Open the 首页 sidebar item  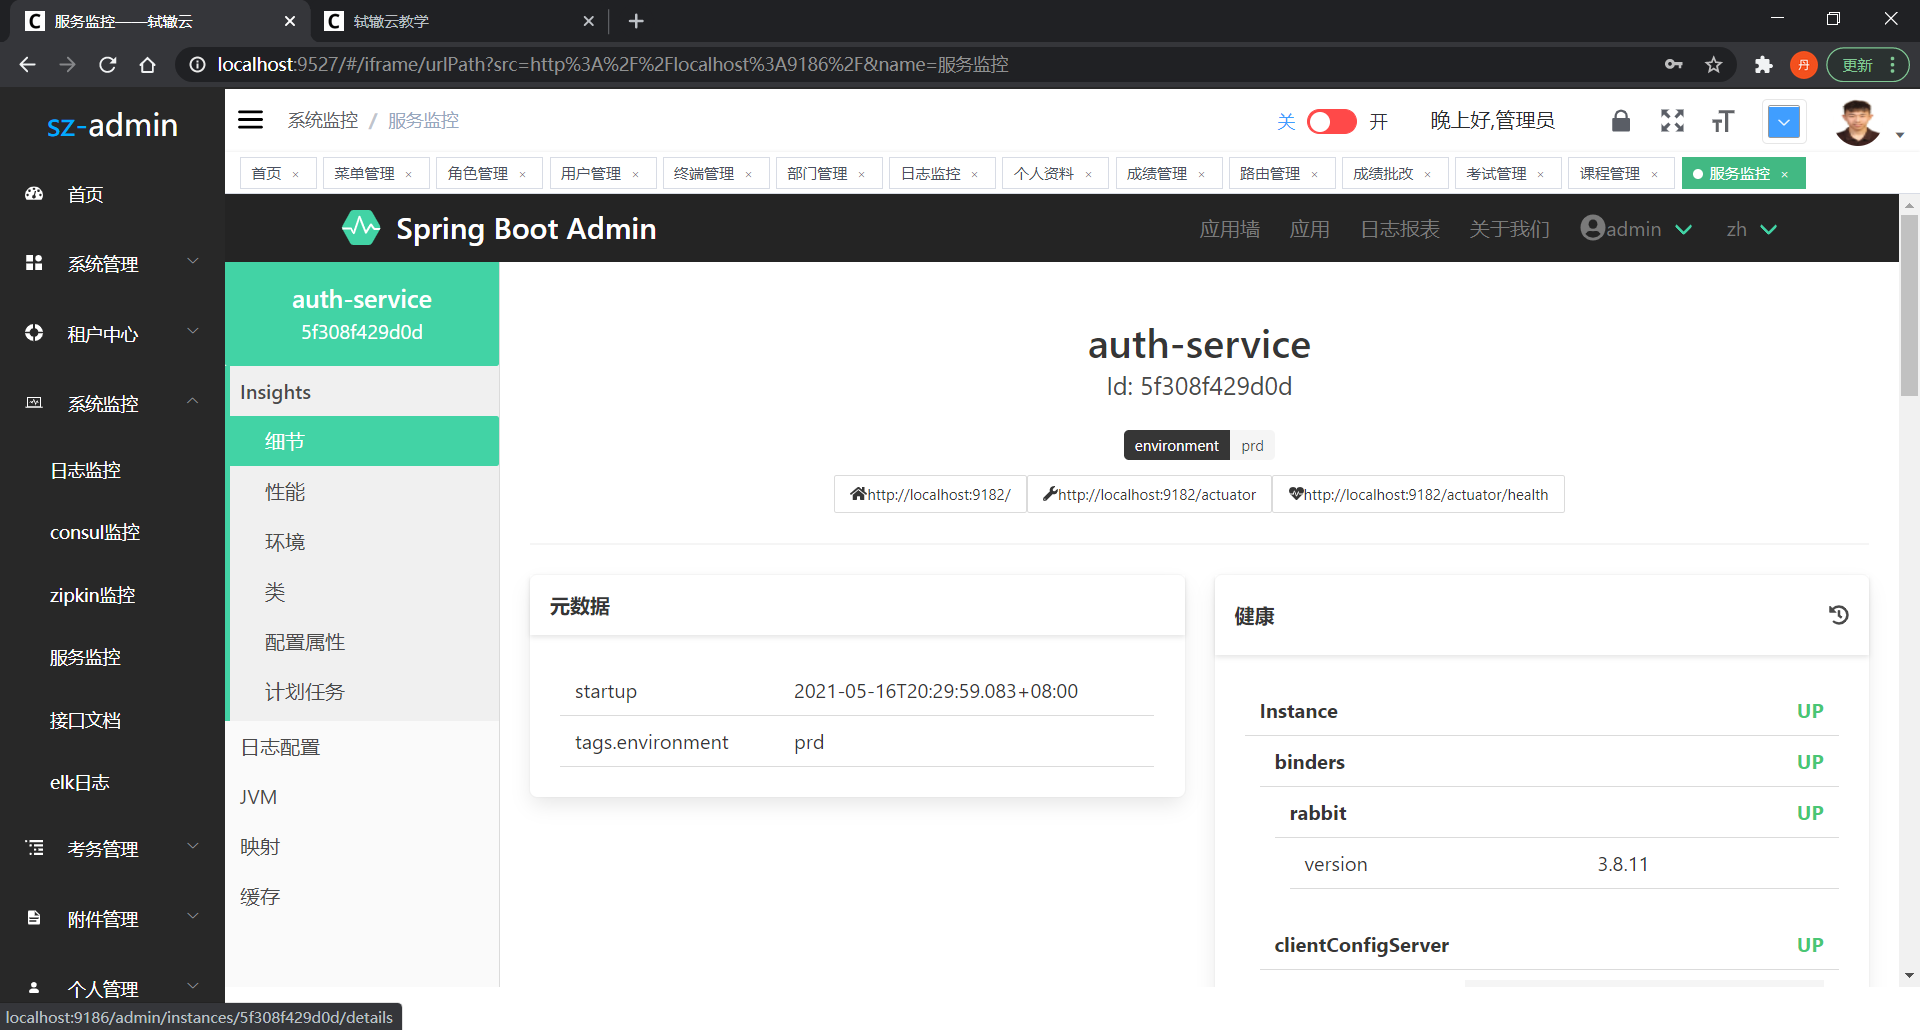coord(112,194)
